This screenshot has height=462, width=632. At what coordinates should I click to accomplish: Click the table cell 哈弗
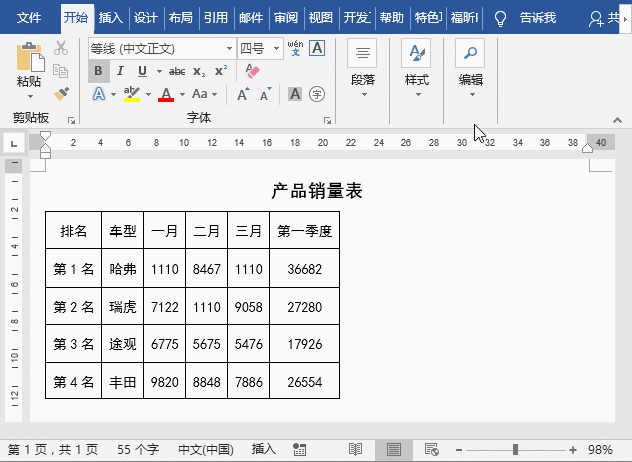(122, 269)
